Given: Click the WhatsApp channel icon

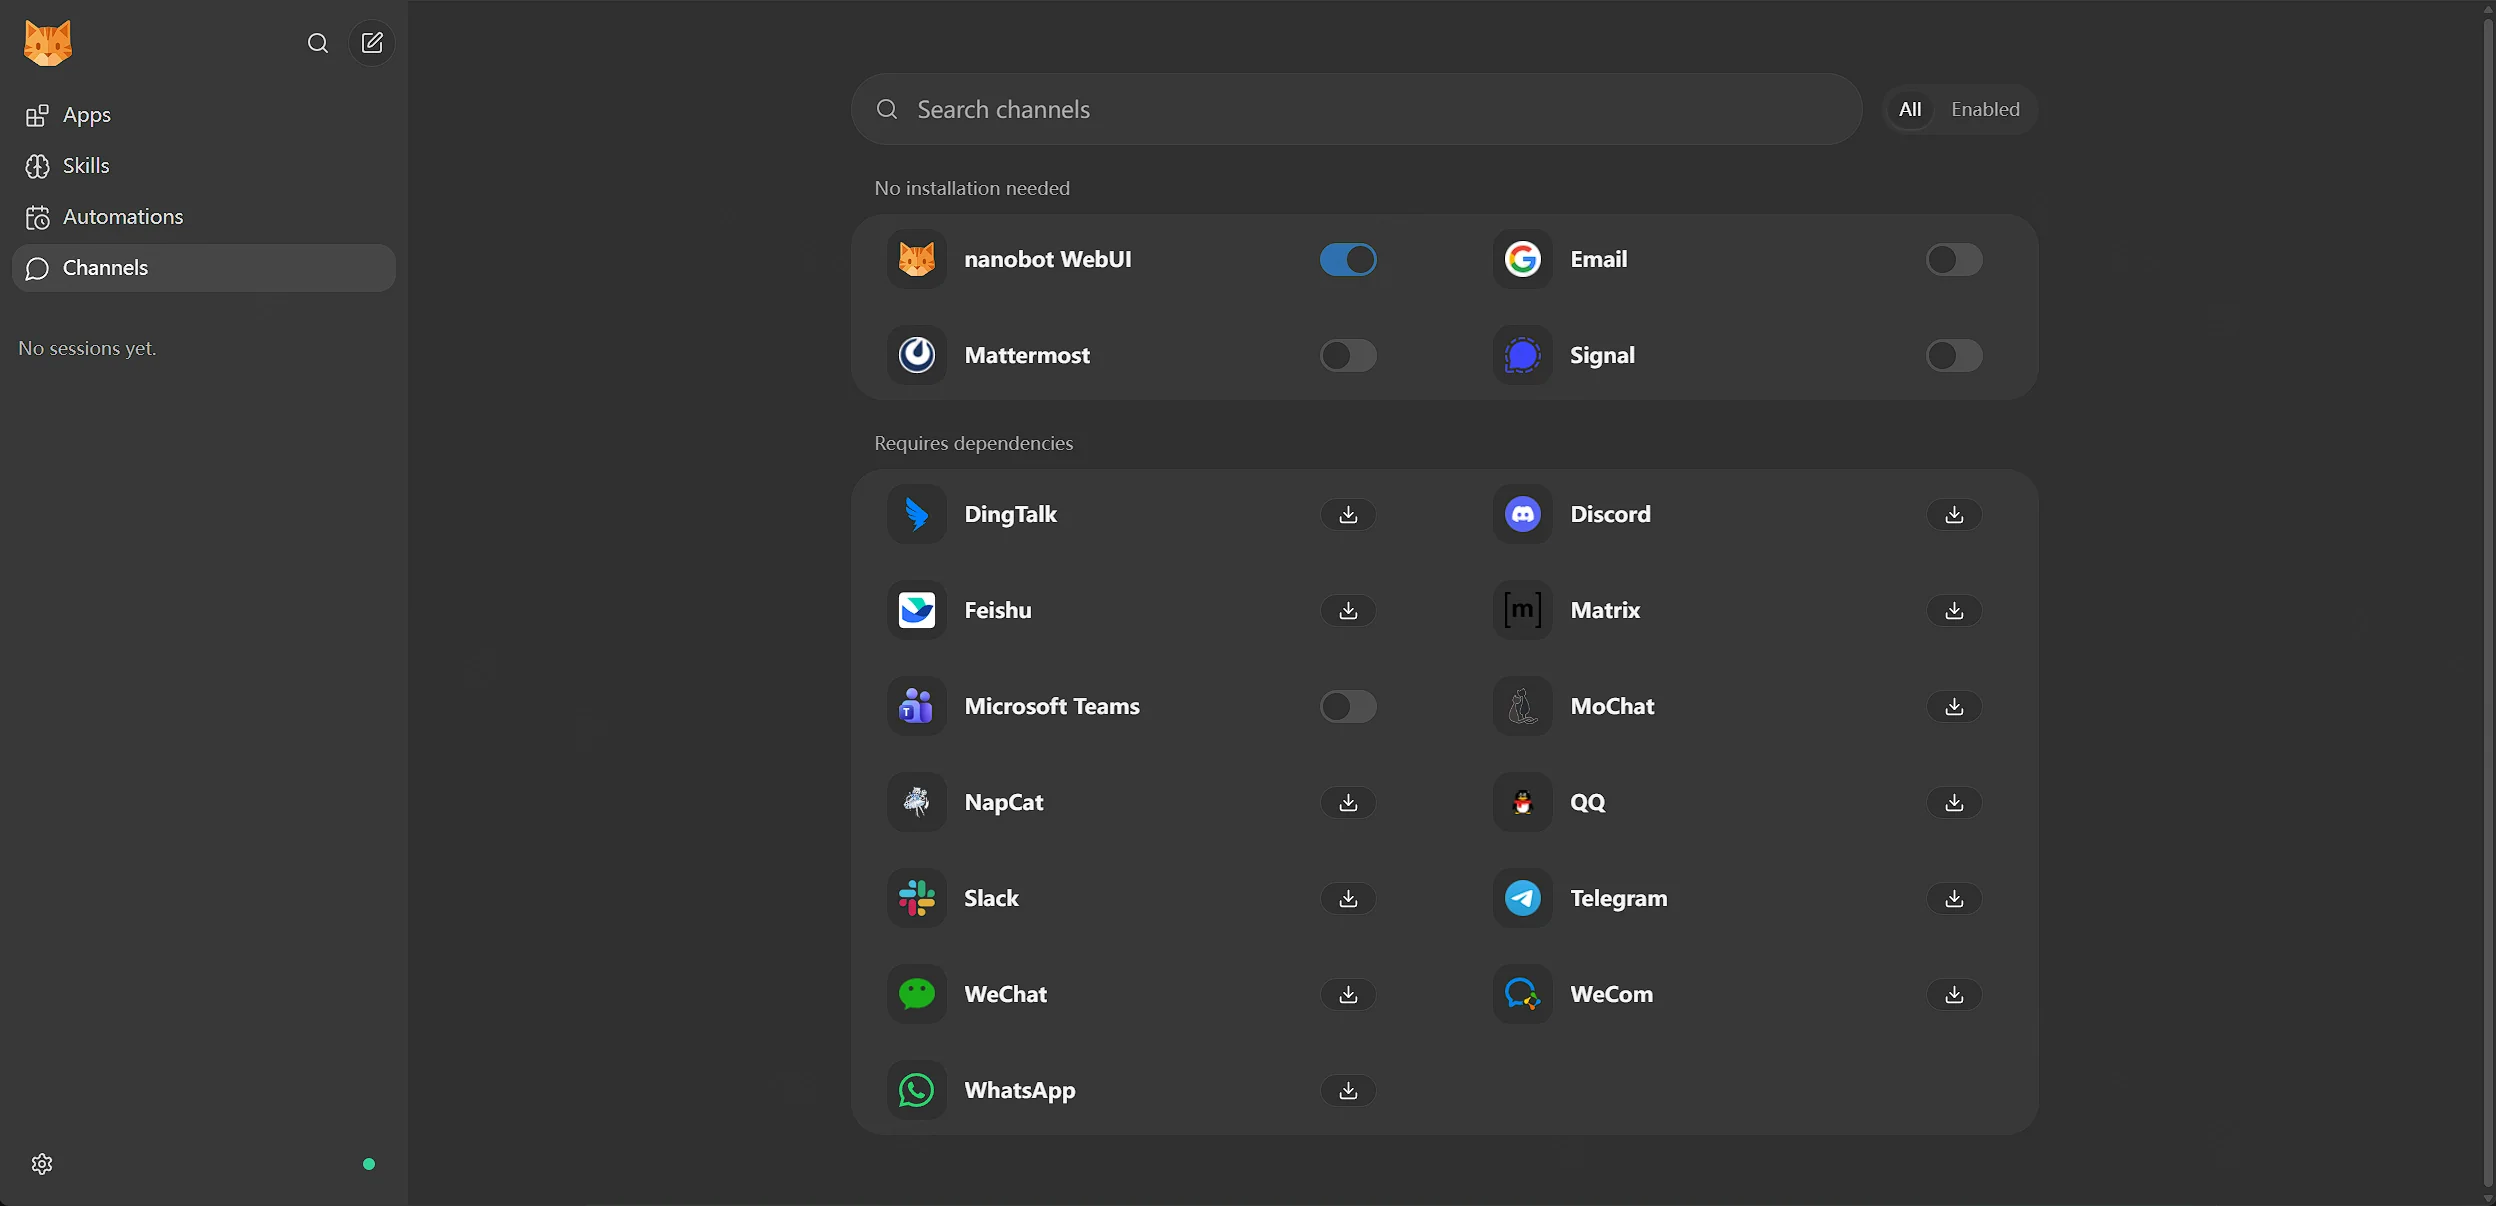Looking at the screenshot, I should (917, 1090).
